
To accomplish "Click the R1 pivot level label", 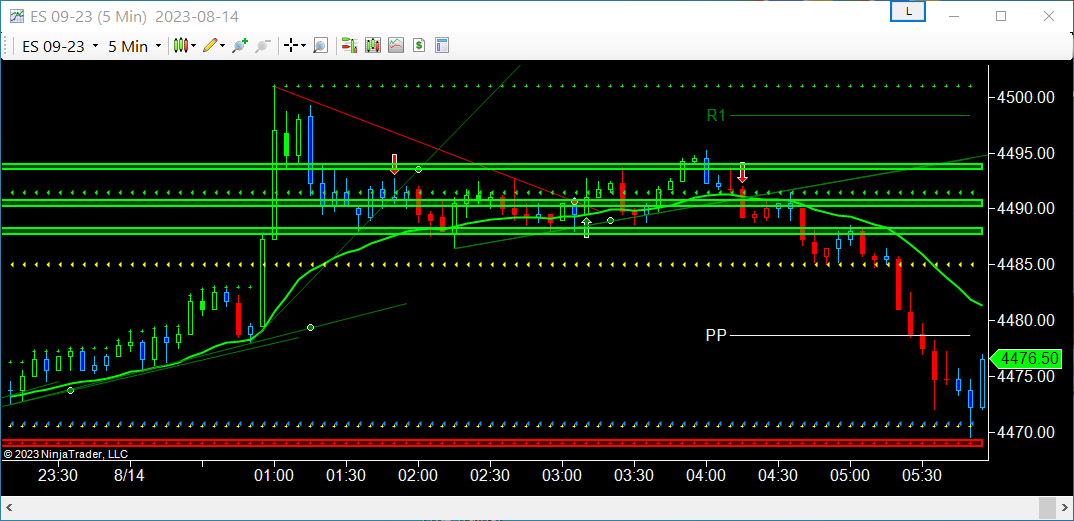I will pyautogui.click(x=716, y=116).
